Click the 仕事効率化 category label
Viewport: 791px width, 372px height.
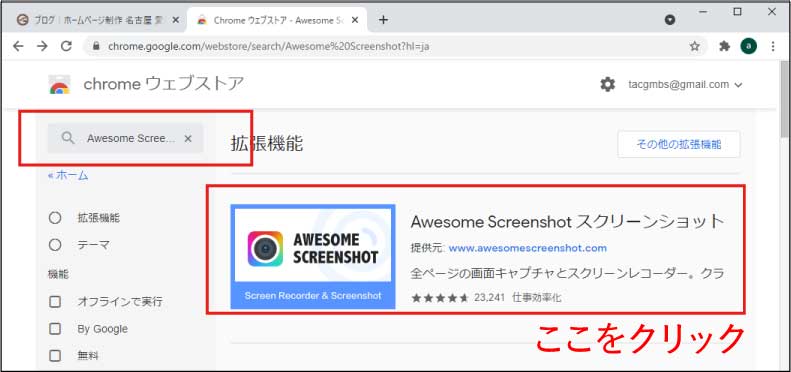click(x=536, y=298)
